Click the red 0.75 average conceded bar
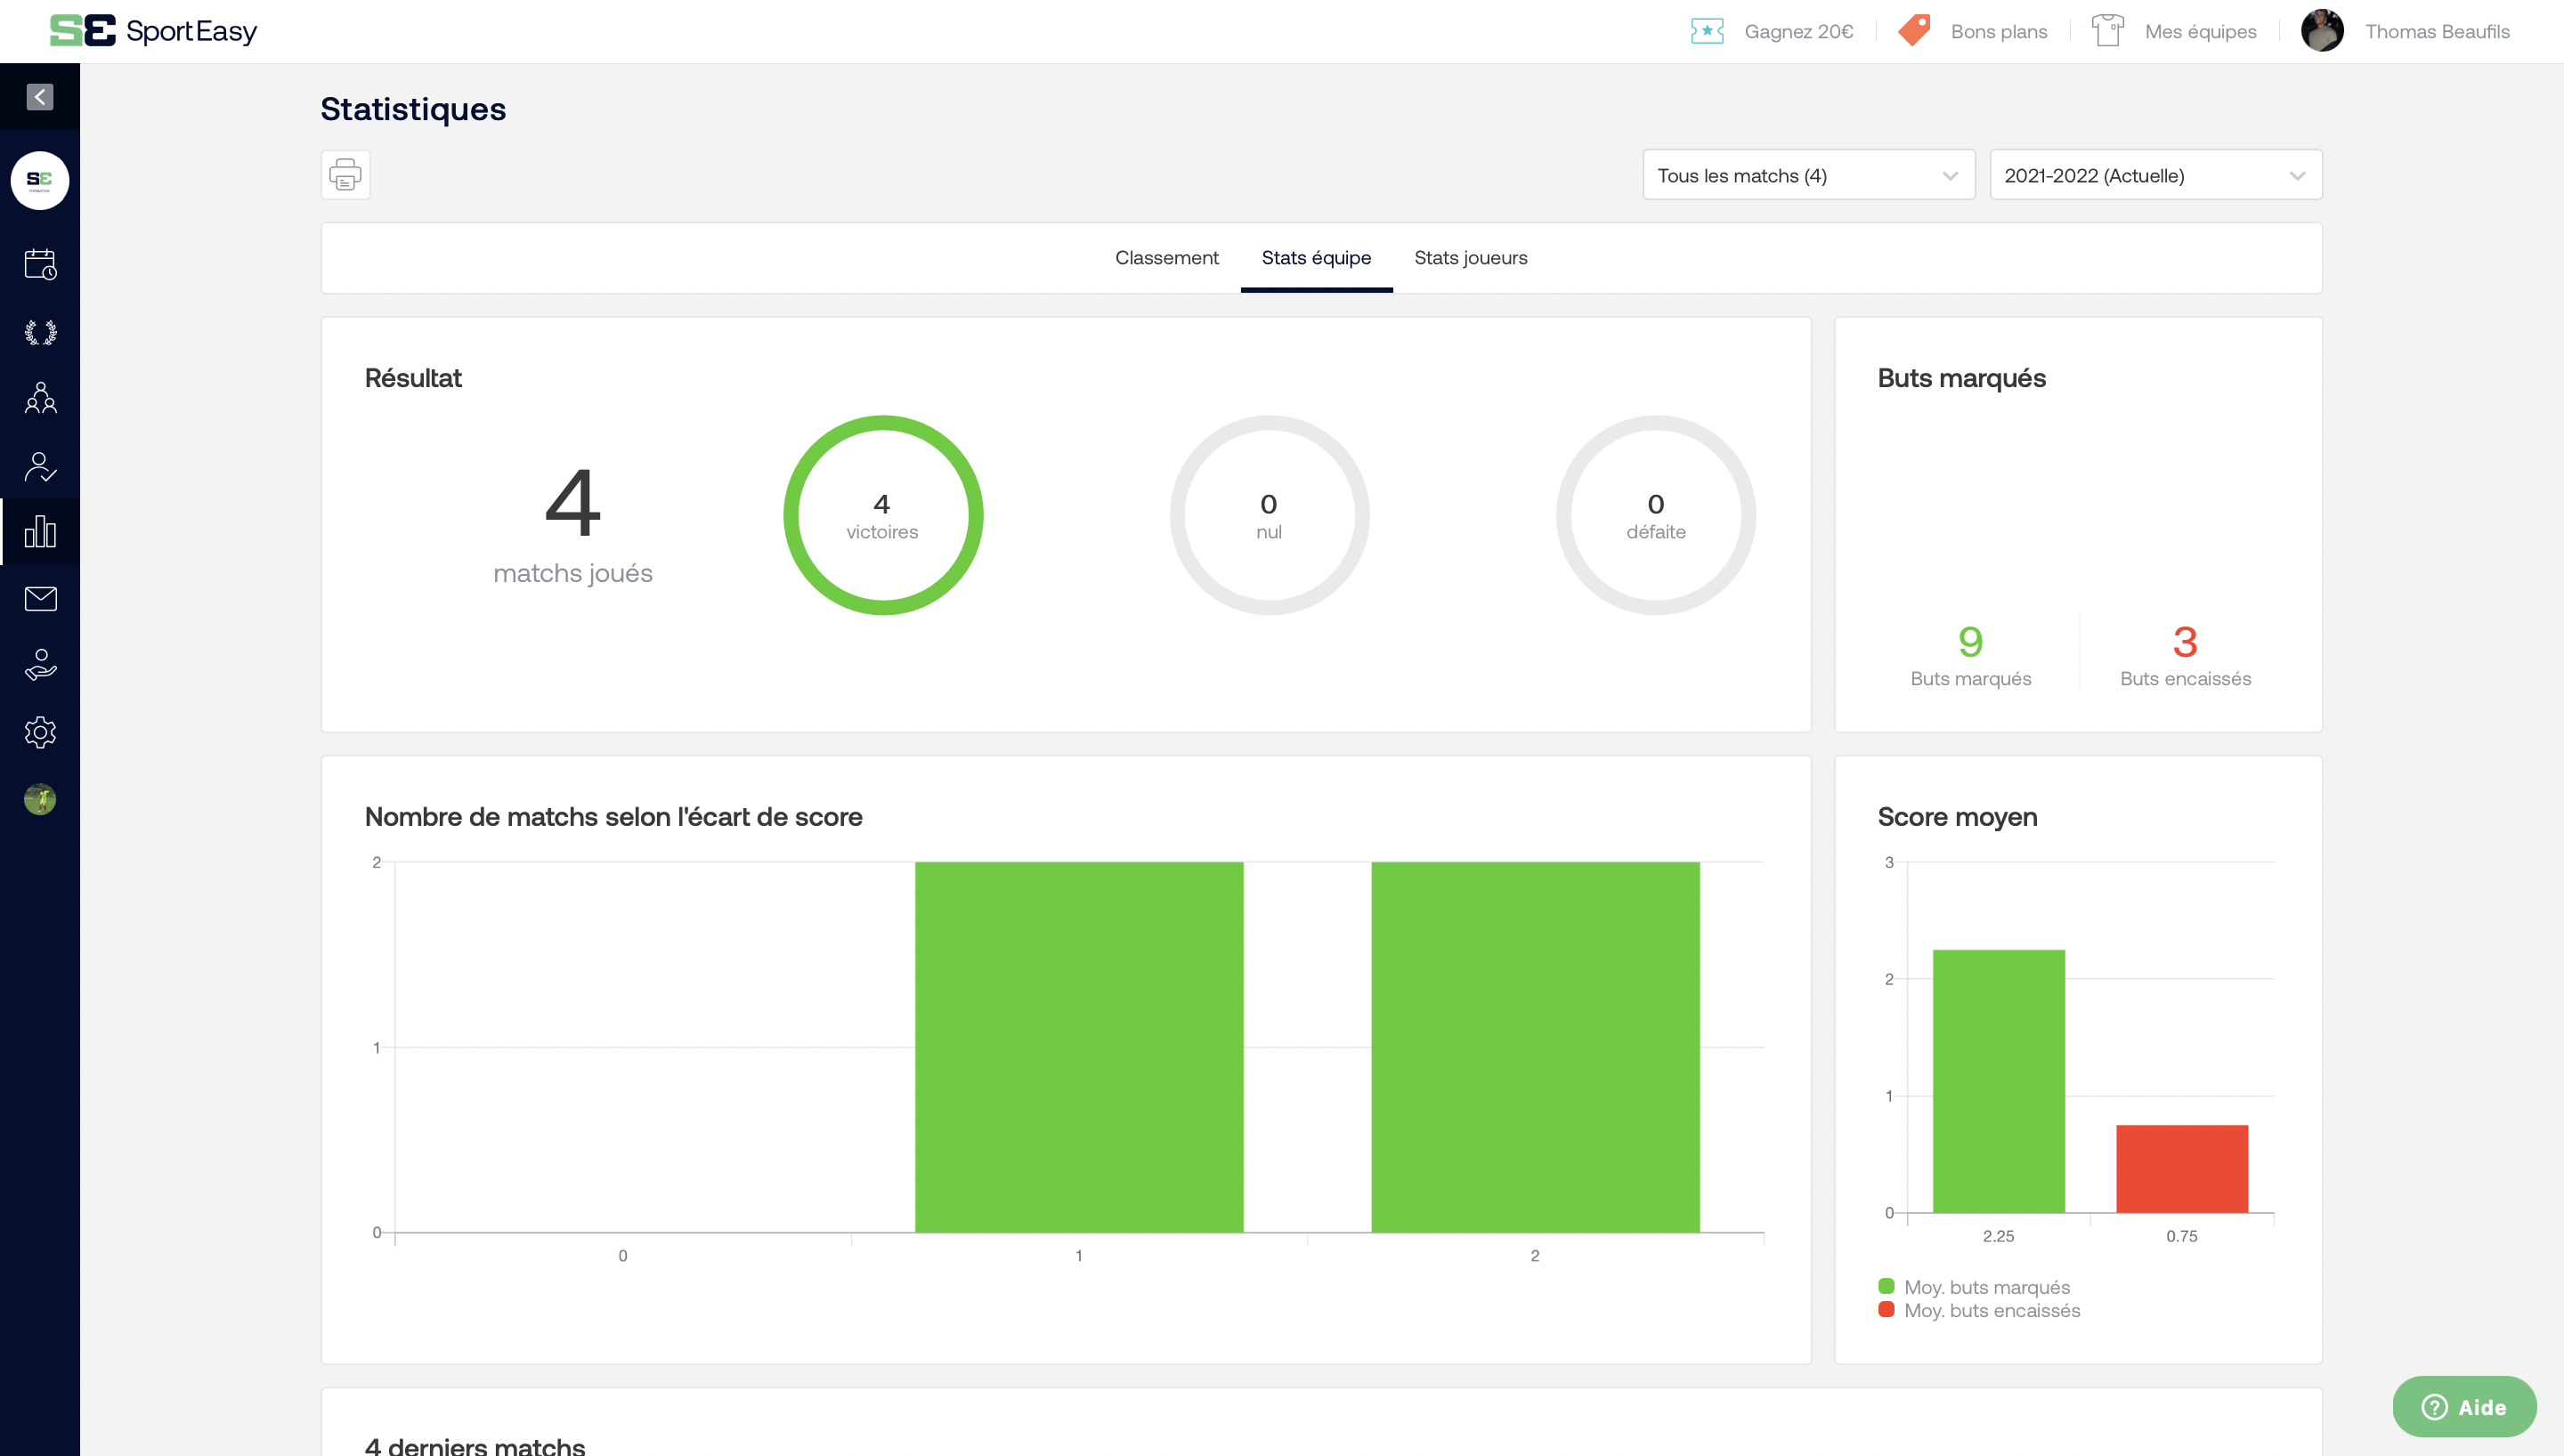Viewport: 2564px width, 1456px height. pos(2182,1169)
